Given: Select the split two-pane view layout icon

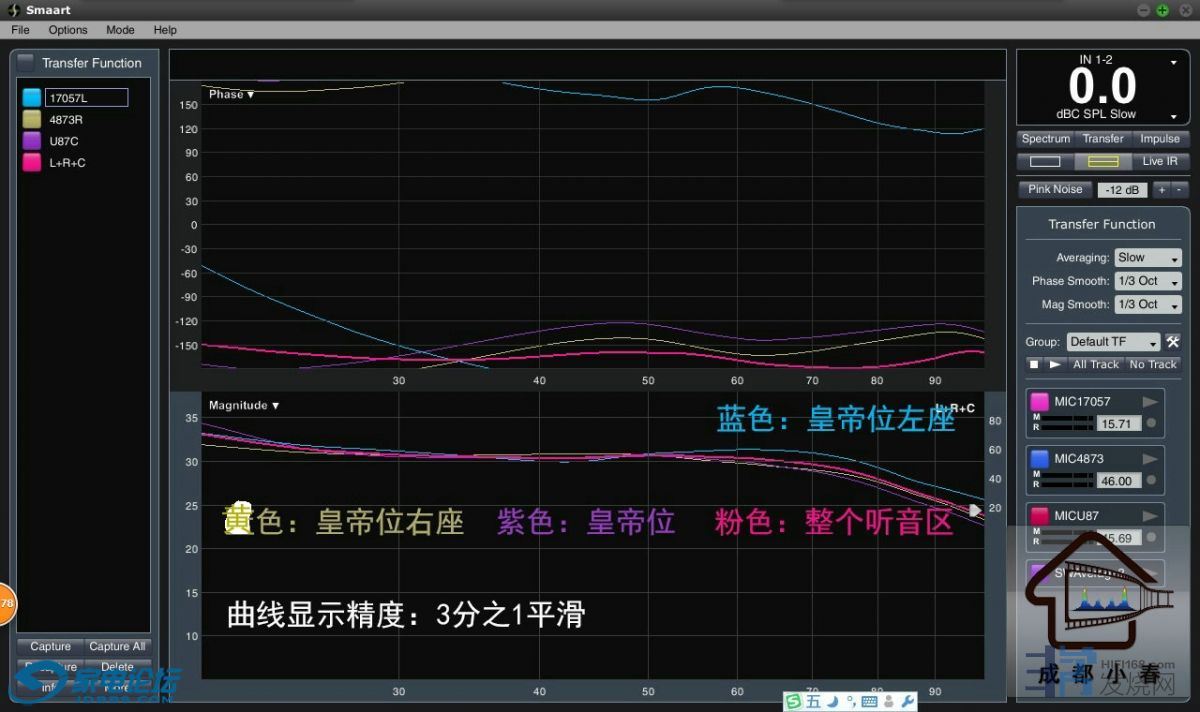Looking at the screenshot, I should coord(1103,161).
